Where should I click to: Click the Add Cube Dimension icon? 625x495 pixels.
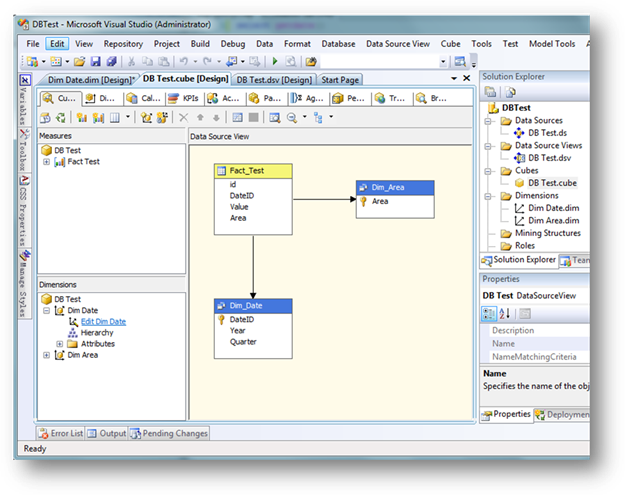pyautogui.click(x=146, y=118)
